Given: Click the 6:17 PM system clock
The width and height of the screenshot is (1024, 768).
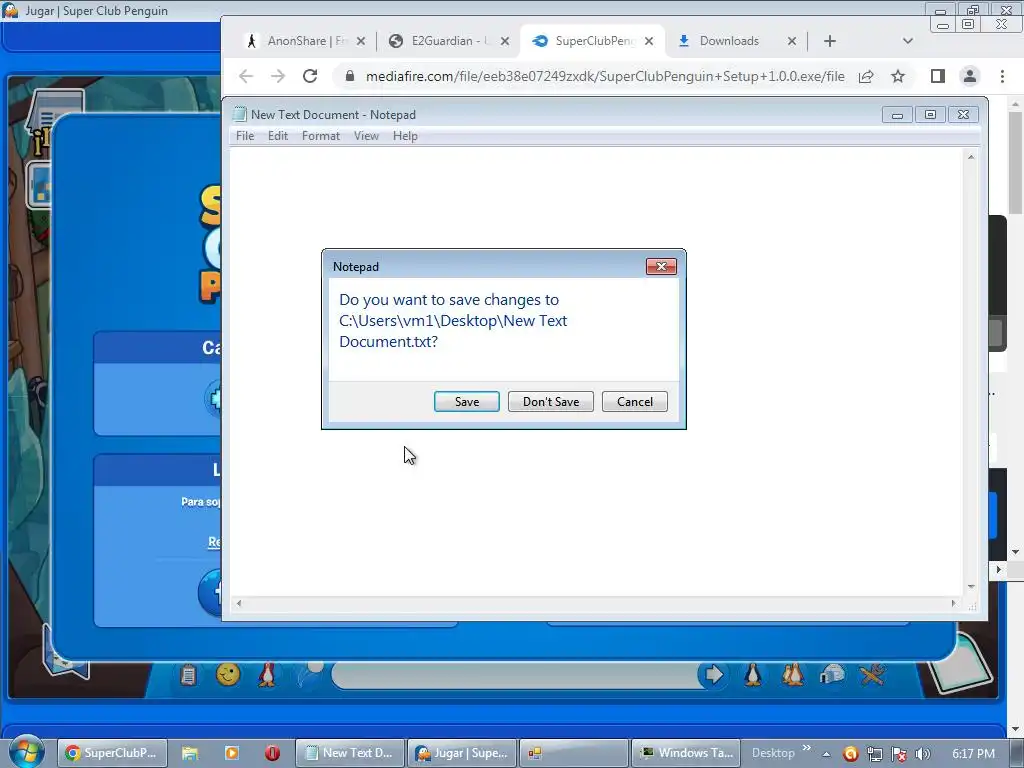Looking at the screenshot, I should click(x=973, y=753).
